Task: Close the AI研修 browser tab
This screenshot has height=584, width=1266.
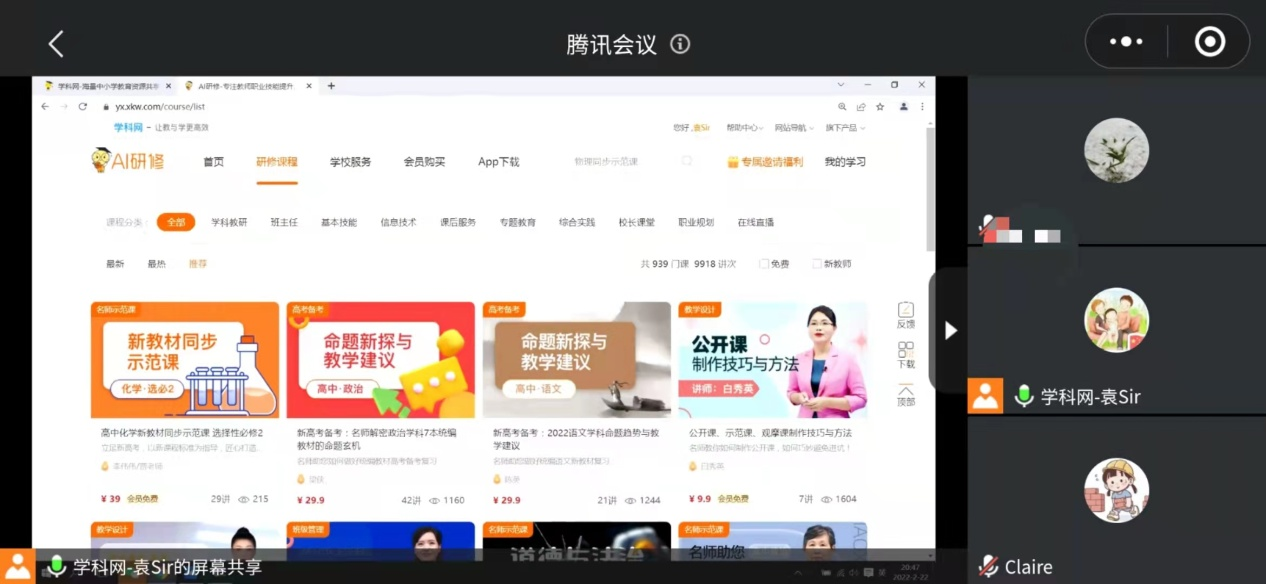Action: 309,86
